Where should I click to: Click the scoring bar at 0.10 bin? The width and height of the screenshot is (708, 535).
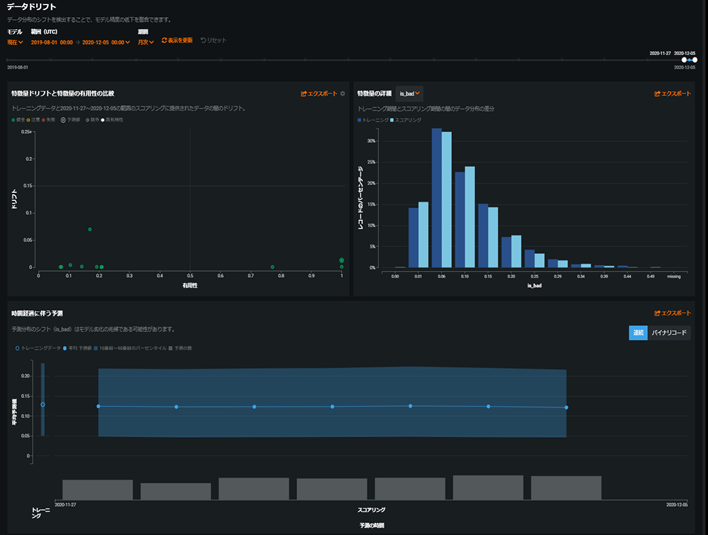pyautogui.click(x=470, y=217)
